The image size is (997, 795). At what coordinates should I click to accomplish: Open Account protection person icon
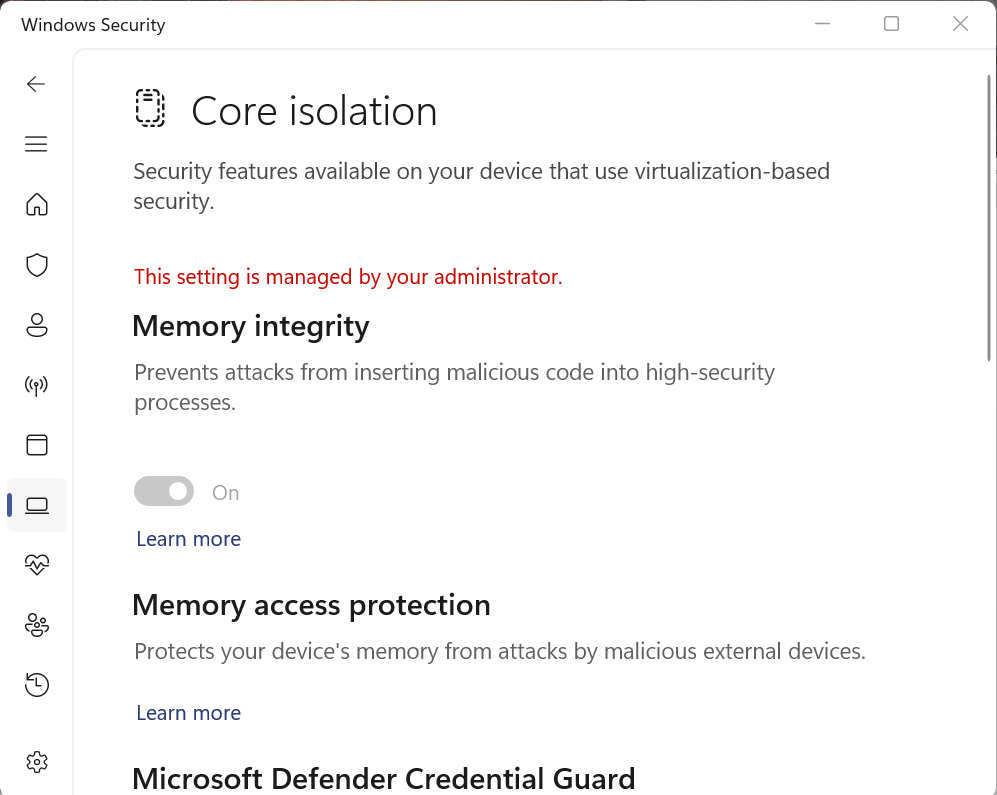point(37,325)
